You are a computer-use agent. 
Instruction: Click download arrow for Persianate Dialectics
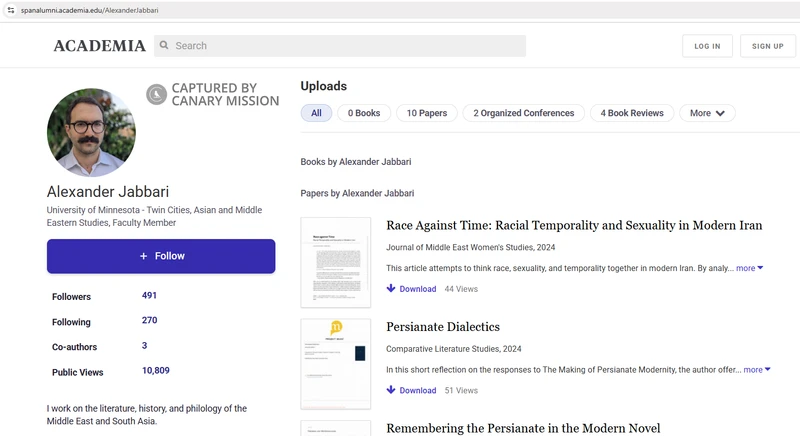391,390
